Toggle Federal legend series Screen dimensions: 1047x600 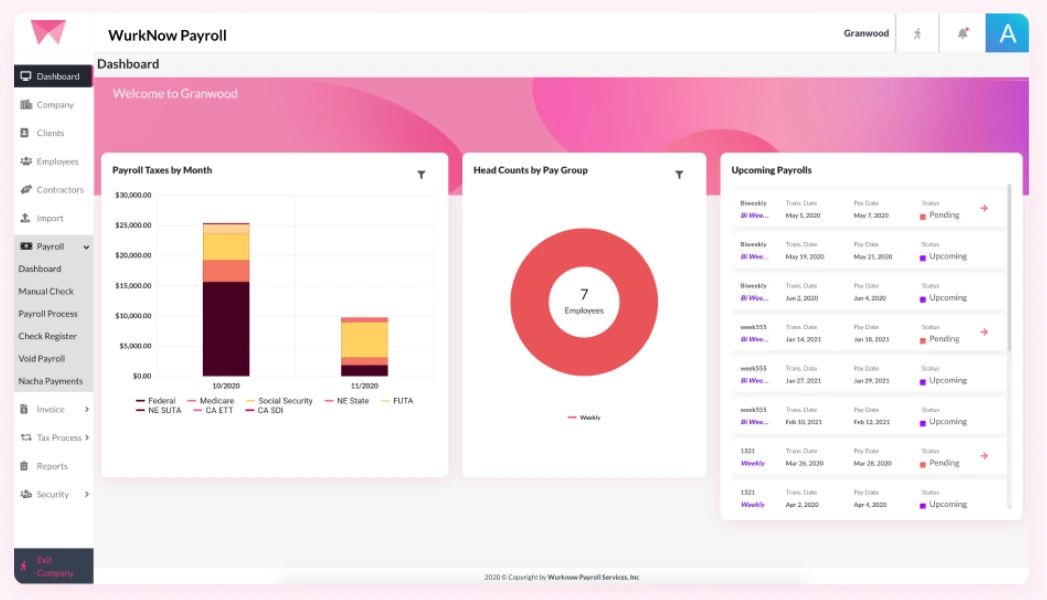[156, 401]
